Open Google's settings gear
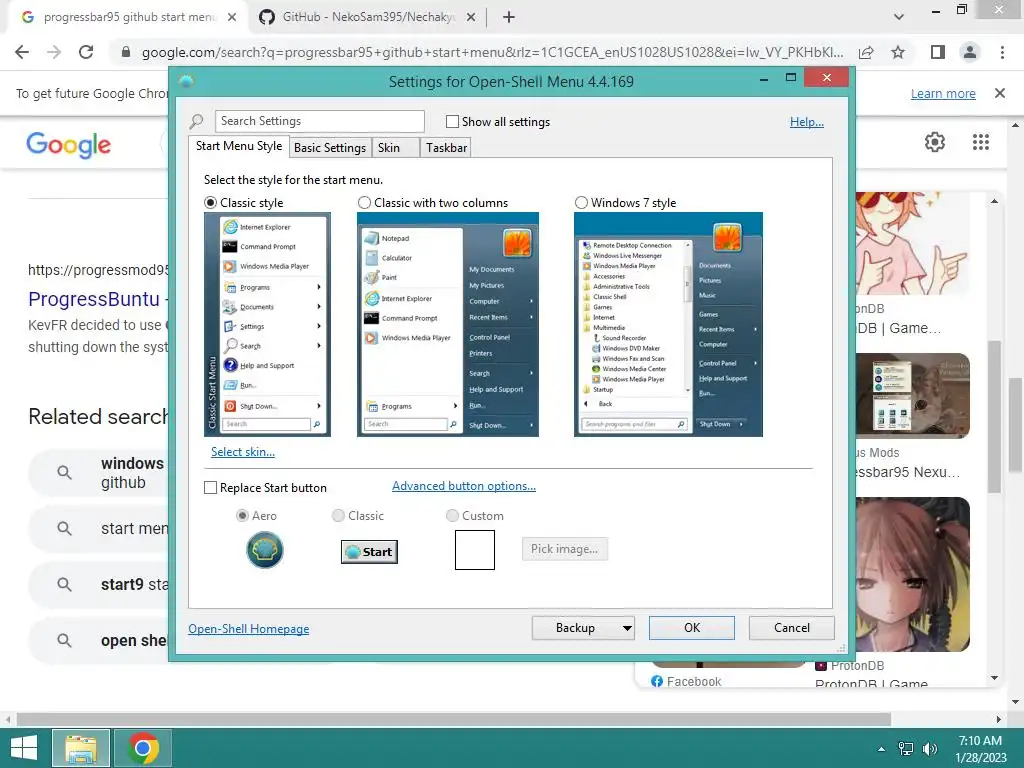The height and width of the screenshot is (768, 1024). click(x=935, y=142)
